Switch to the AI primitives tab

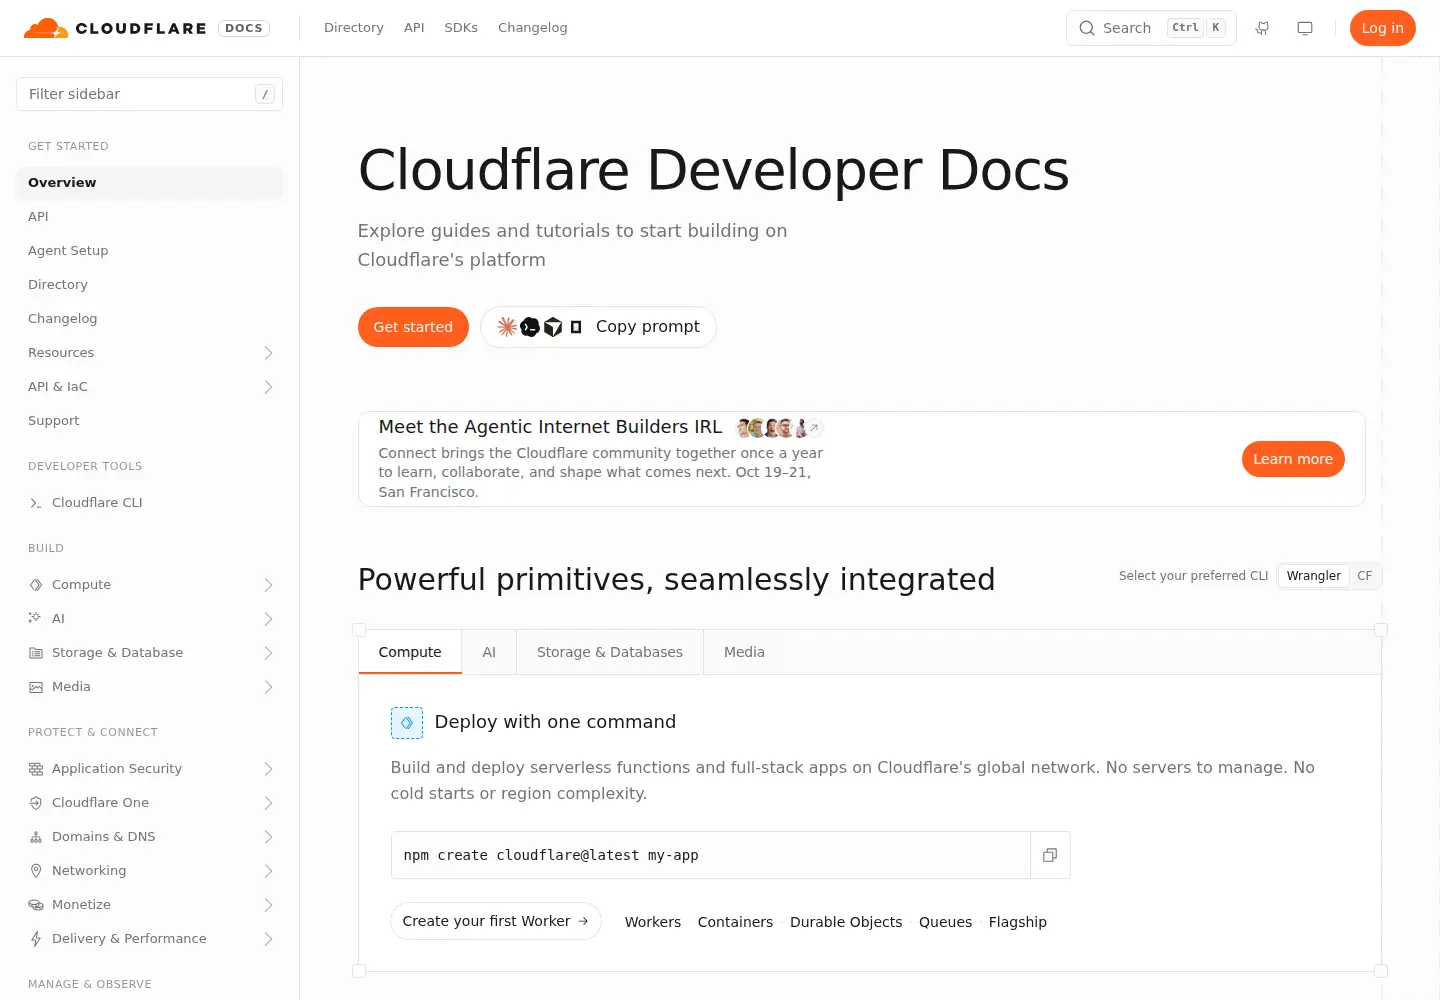(x=489, y=652)
